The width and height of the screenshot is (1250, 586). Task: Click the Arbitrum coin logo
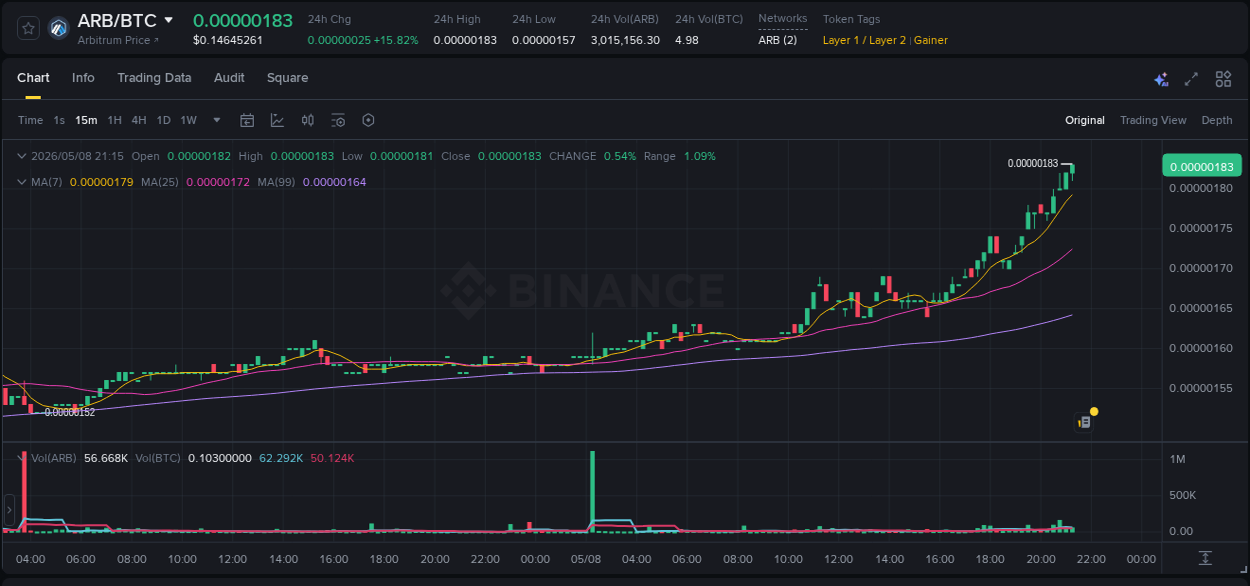pyautogui.click(x=58, y=28)
